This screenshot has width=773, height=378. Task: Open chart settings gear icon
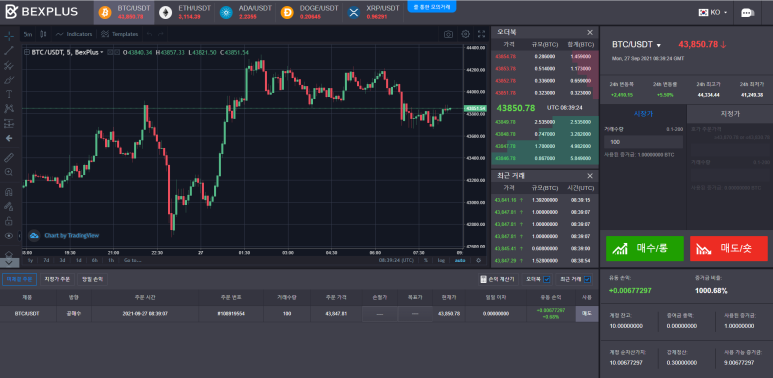pos(465,34)
